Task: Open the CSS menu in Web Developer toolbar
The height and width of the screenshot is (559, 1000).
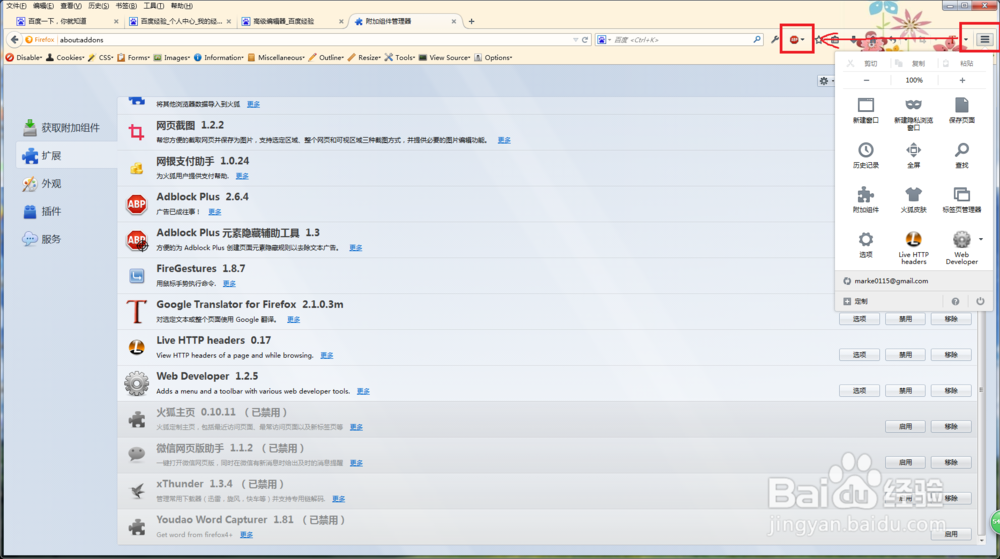Action: point(101,57)
